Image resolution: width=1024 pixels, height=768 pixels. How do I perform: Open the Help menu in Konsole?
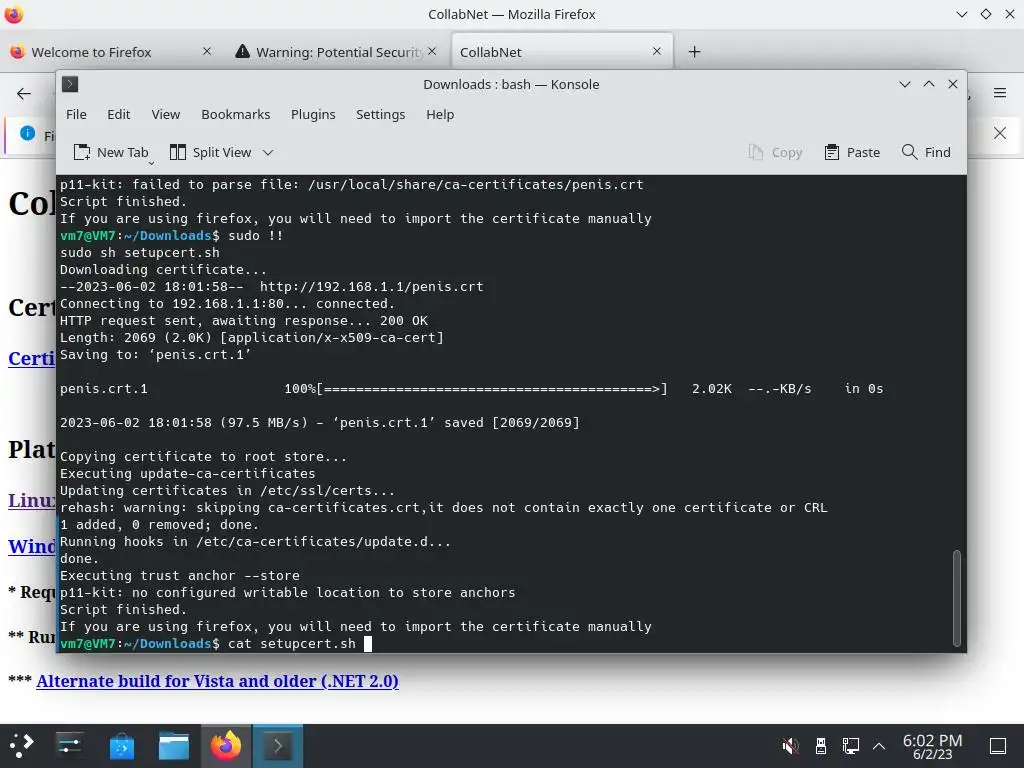[x=440, y=114]
